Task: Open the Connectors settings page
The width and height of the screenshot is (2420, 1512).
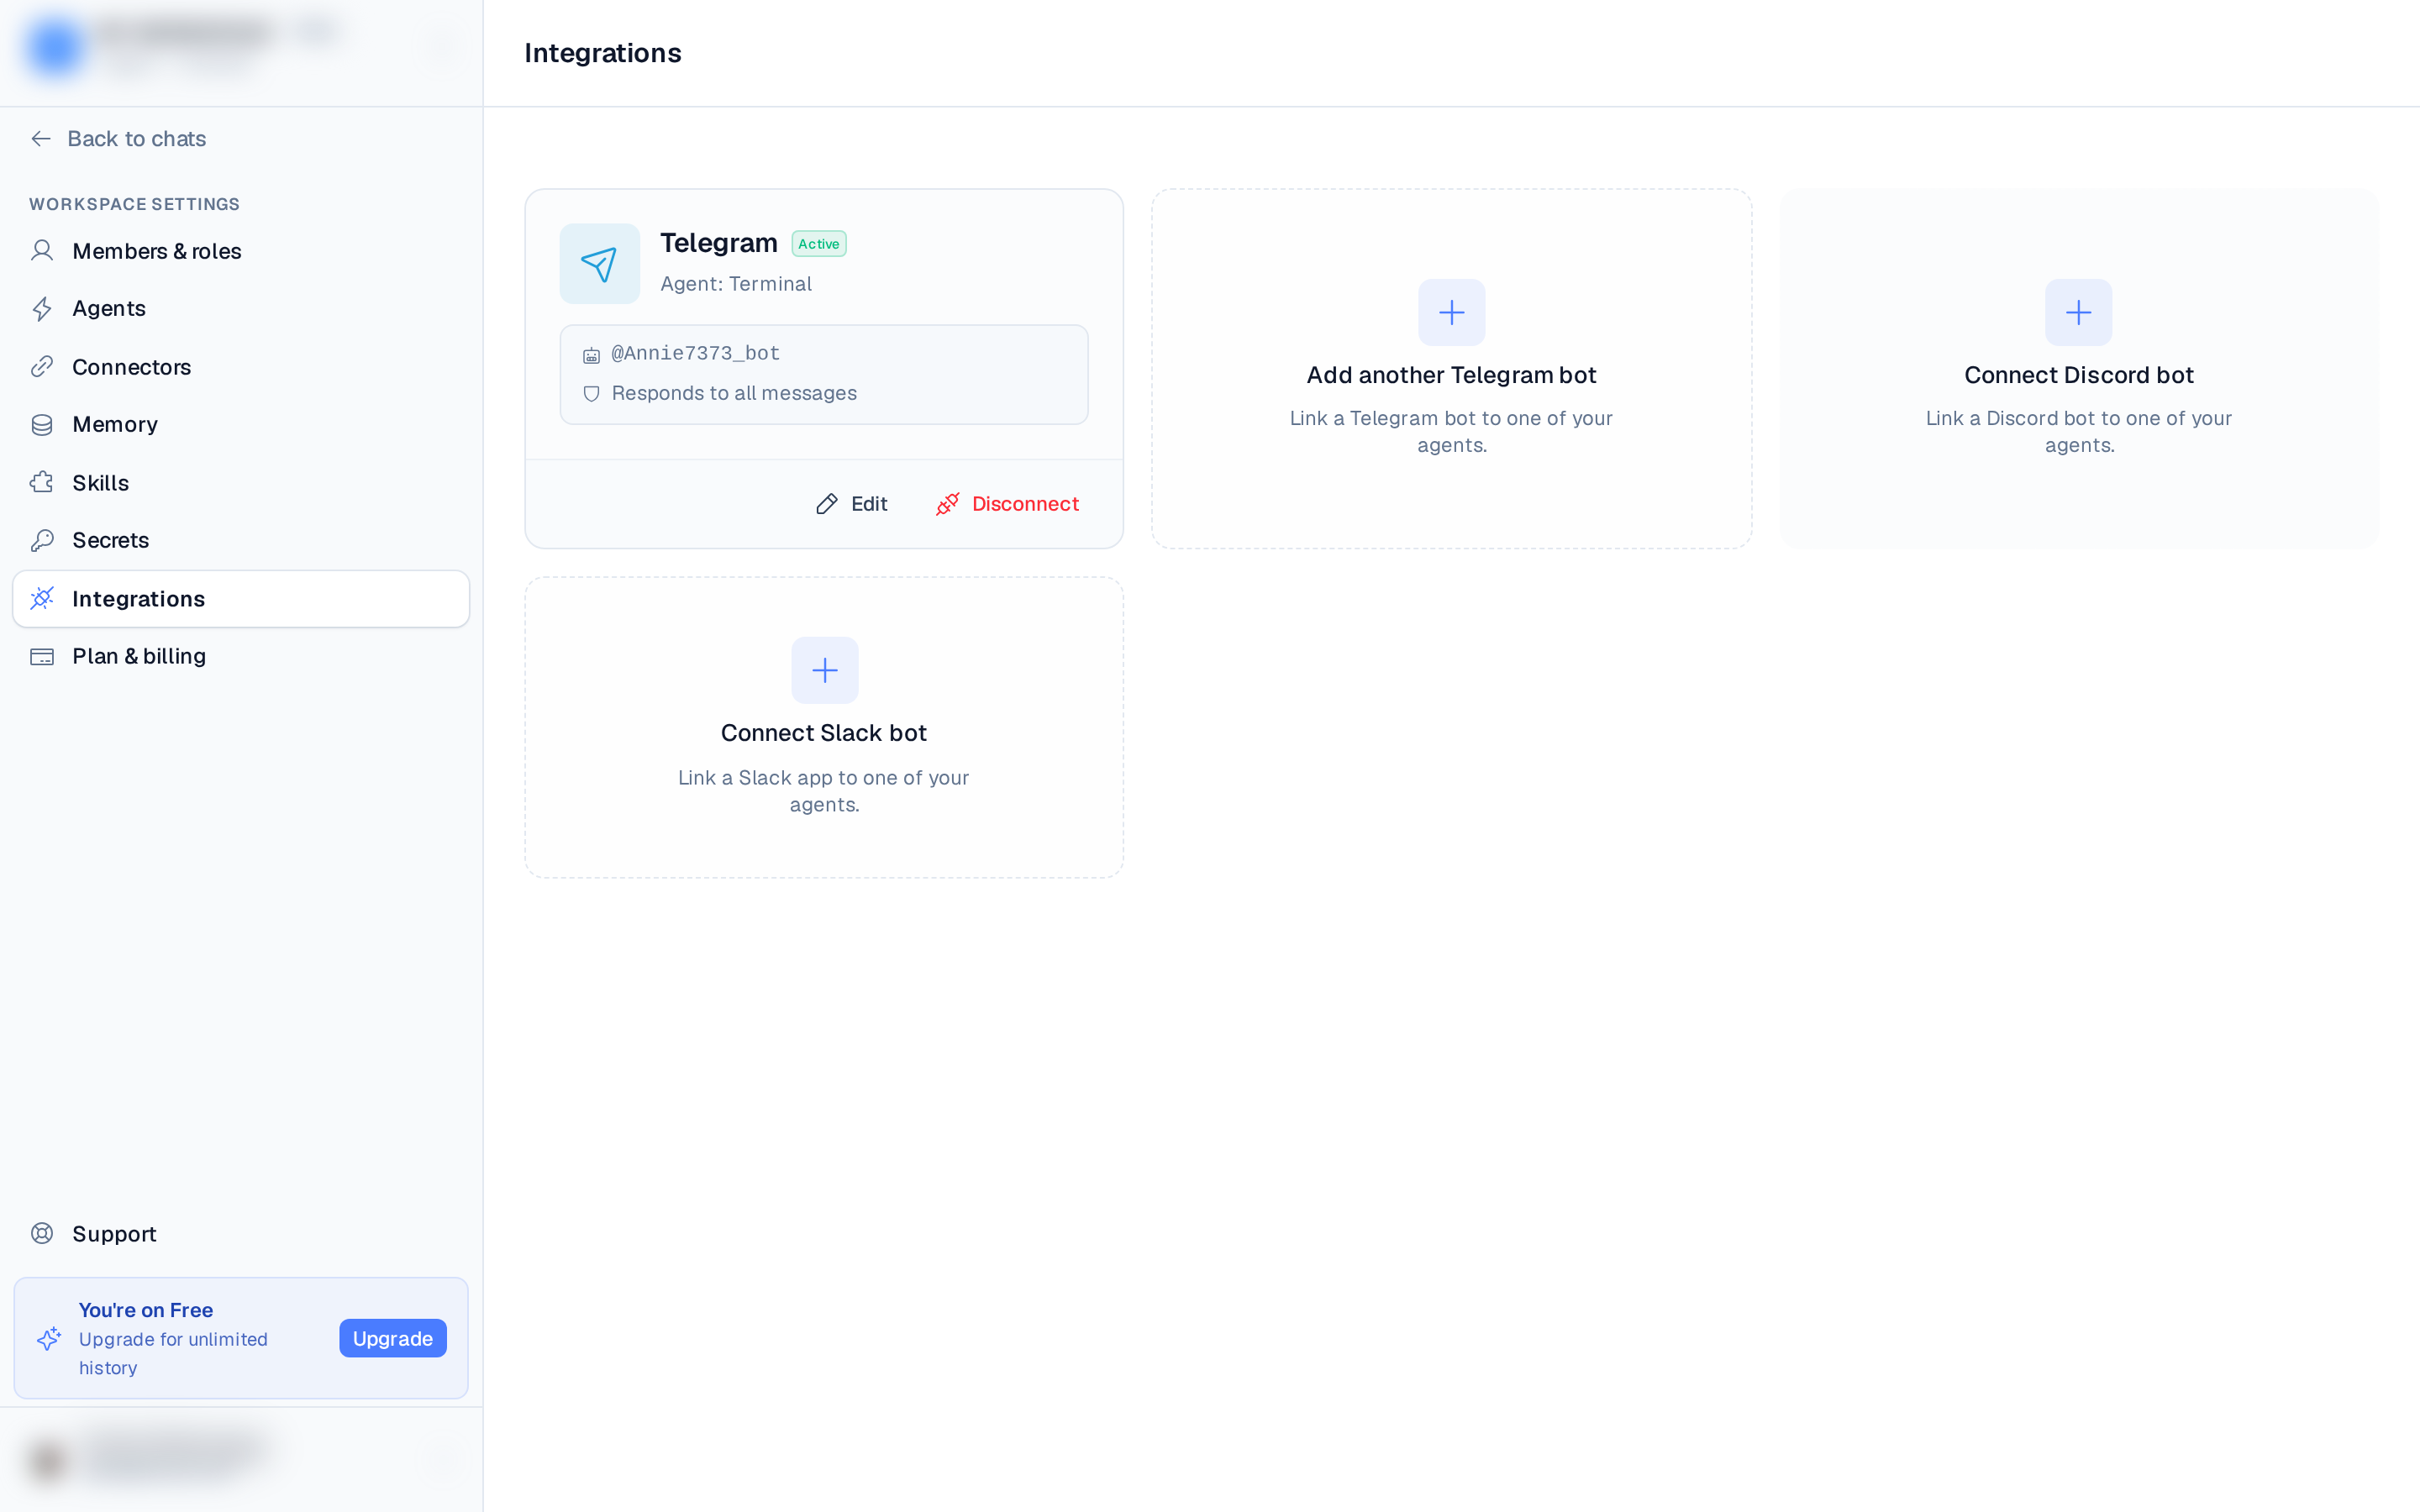Action: (241, 367)
